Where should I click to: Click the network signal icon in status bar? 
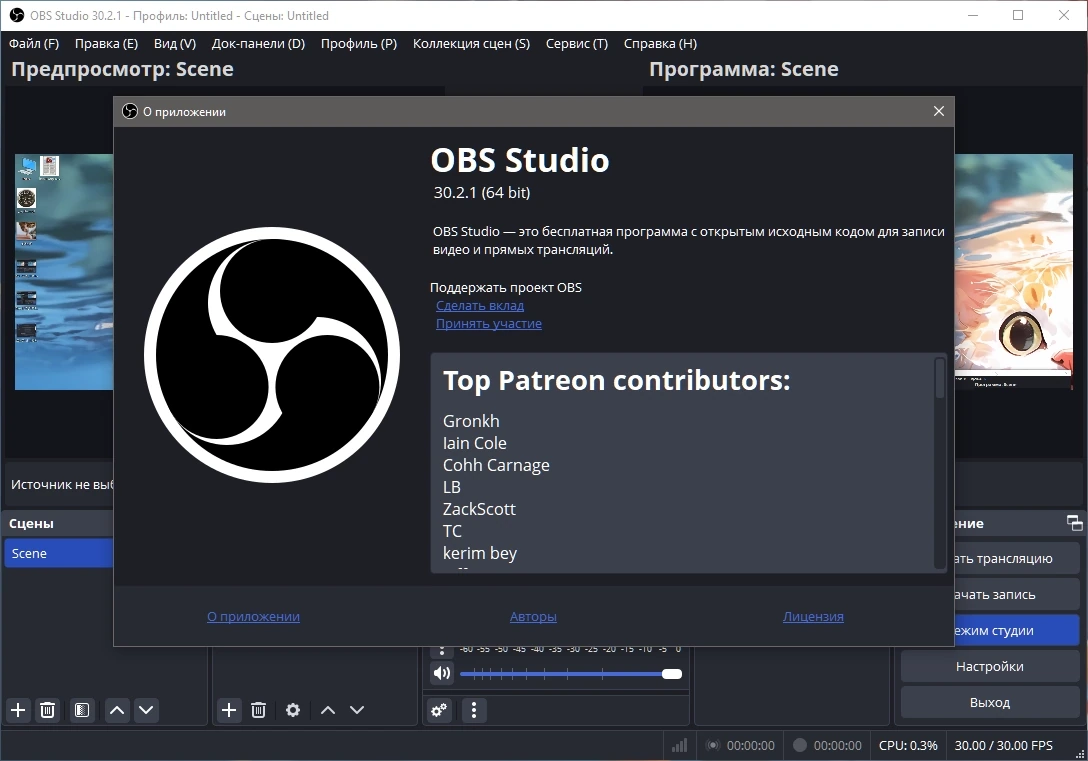(679, 746)
